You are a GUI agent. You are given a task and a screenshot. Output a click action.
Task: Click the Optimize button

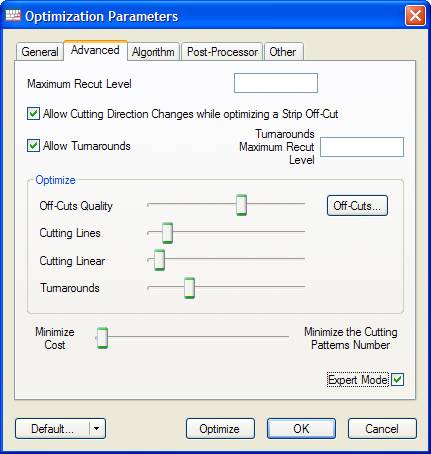coord(220,428)
